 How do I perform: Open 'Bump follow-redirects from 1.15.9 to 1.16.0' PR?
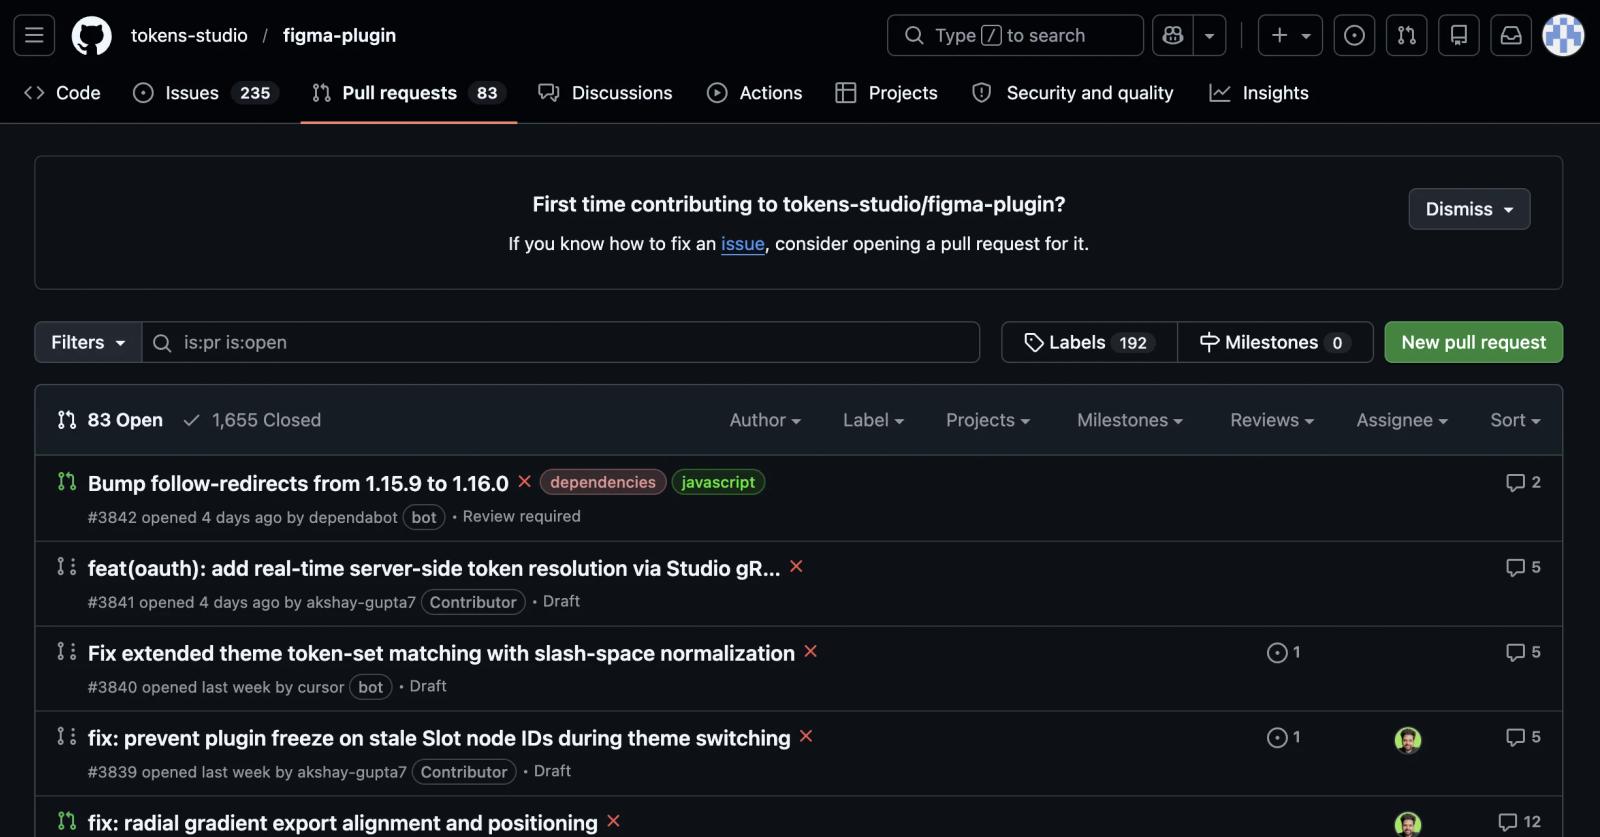298,484
